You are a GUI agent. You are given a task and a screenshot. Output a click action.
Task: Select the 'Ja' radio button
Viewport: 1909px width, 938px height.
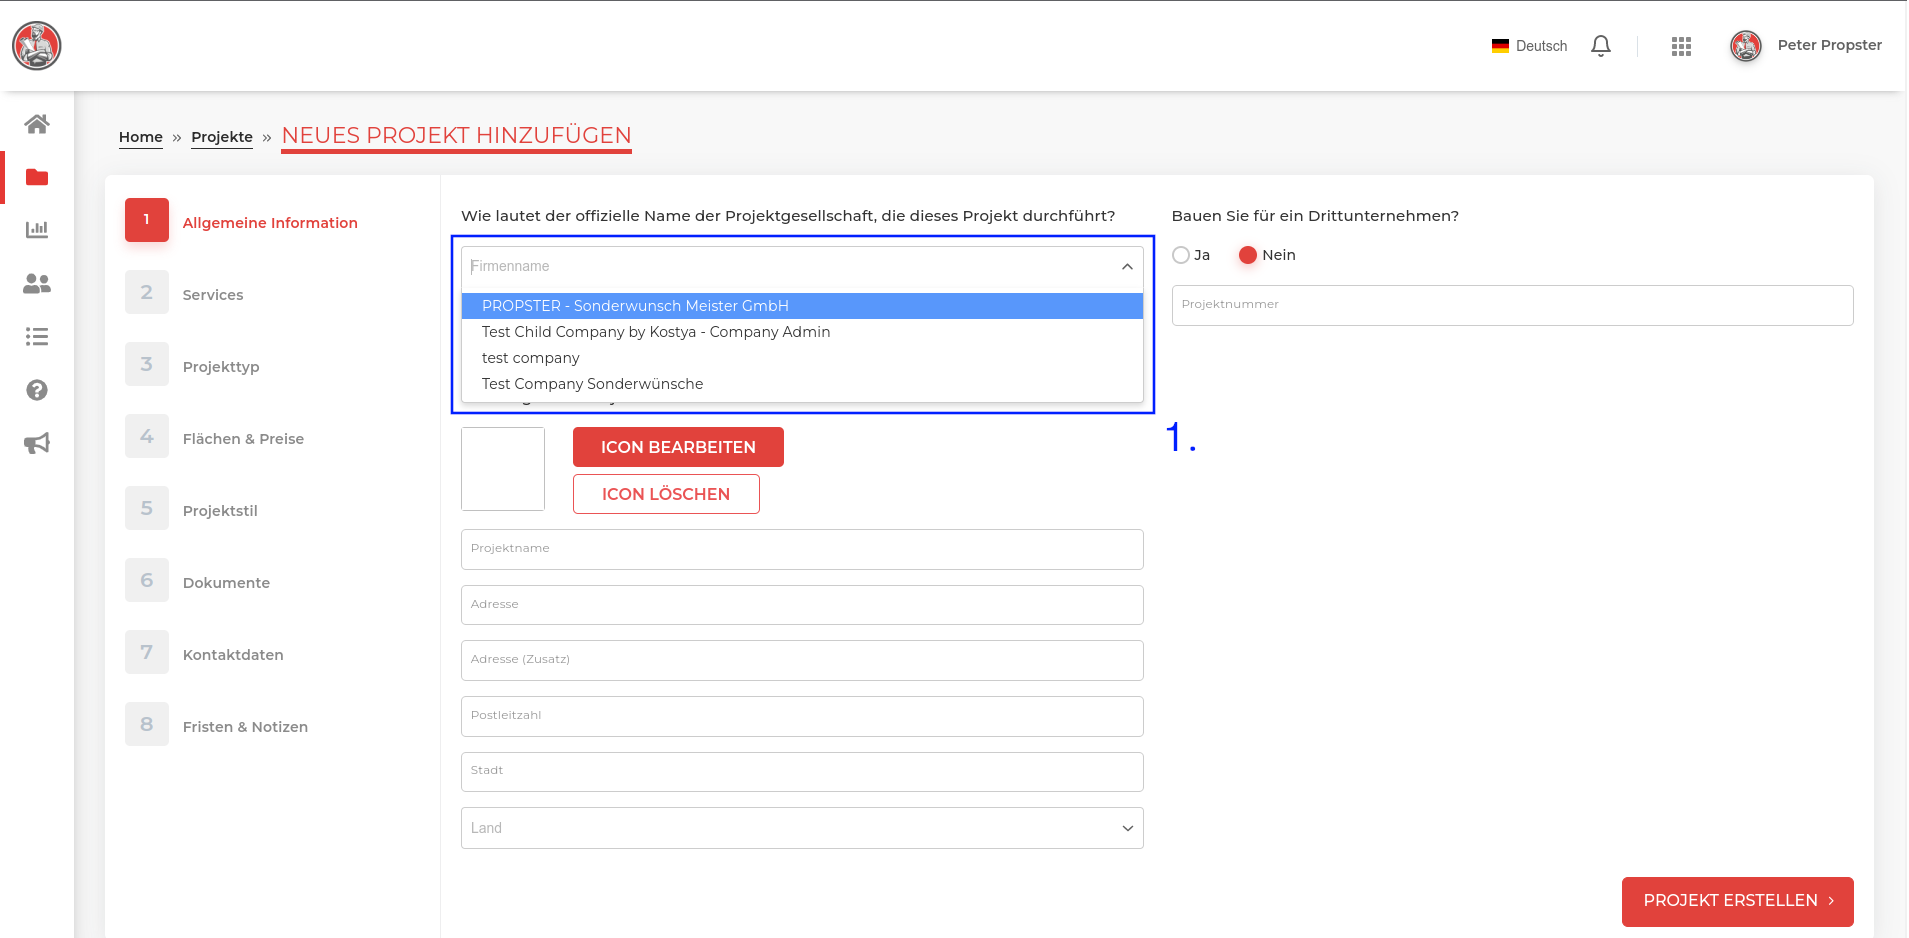1181,255
